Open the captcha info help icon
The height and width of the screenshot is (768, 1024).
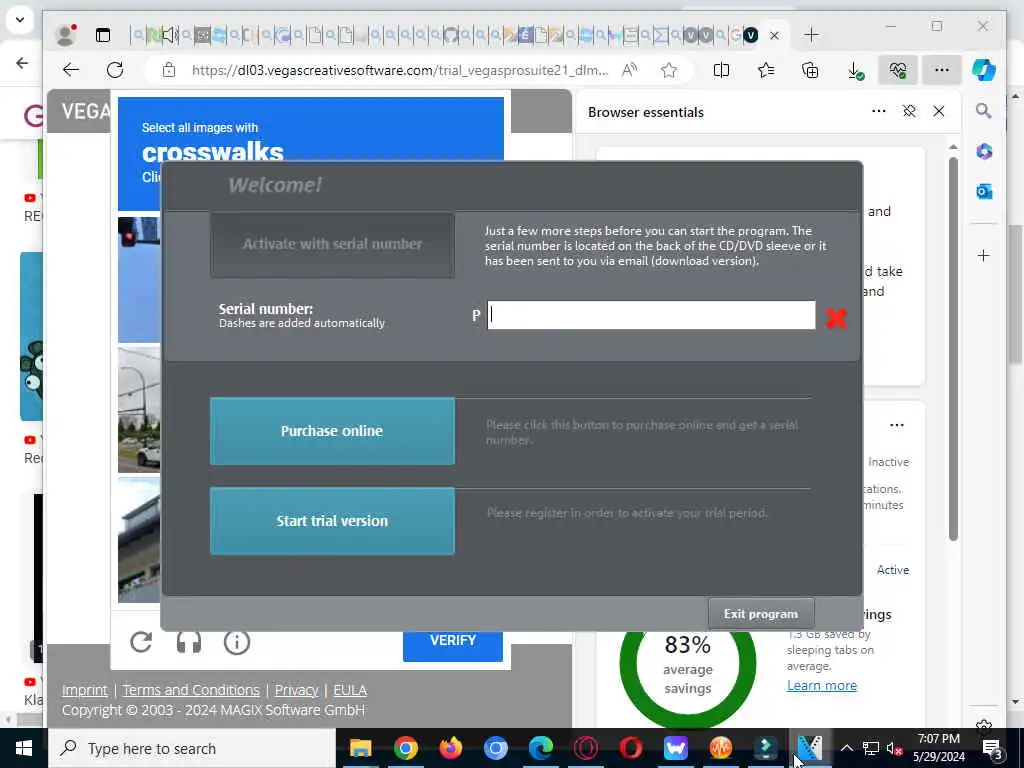236,642
